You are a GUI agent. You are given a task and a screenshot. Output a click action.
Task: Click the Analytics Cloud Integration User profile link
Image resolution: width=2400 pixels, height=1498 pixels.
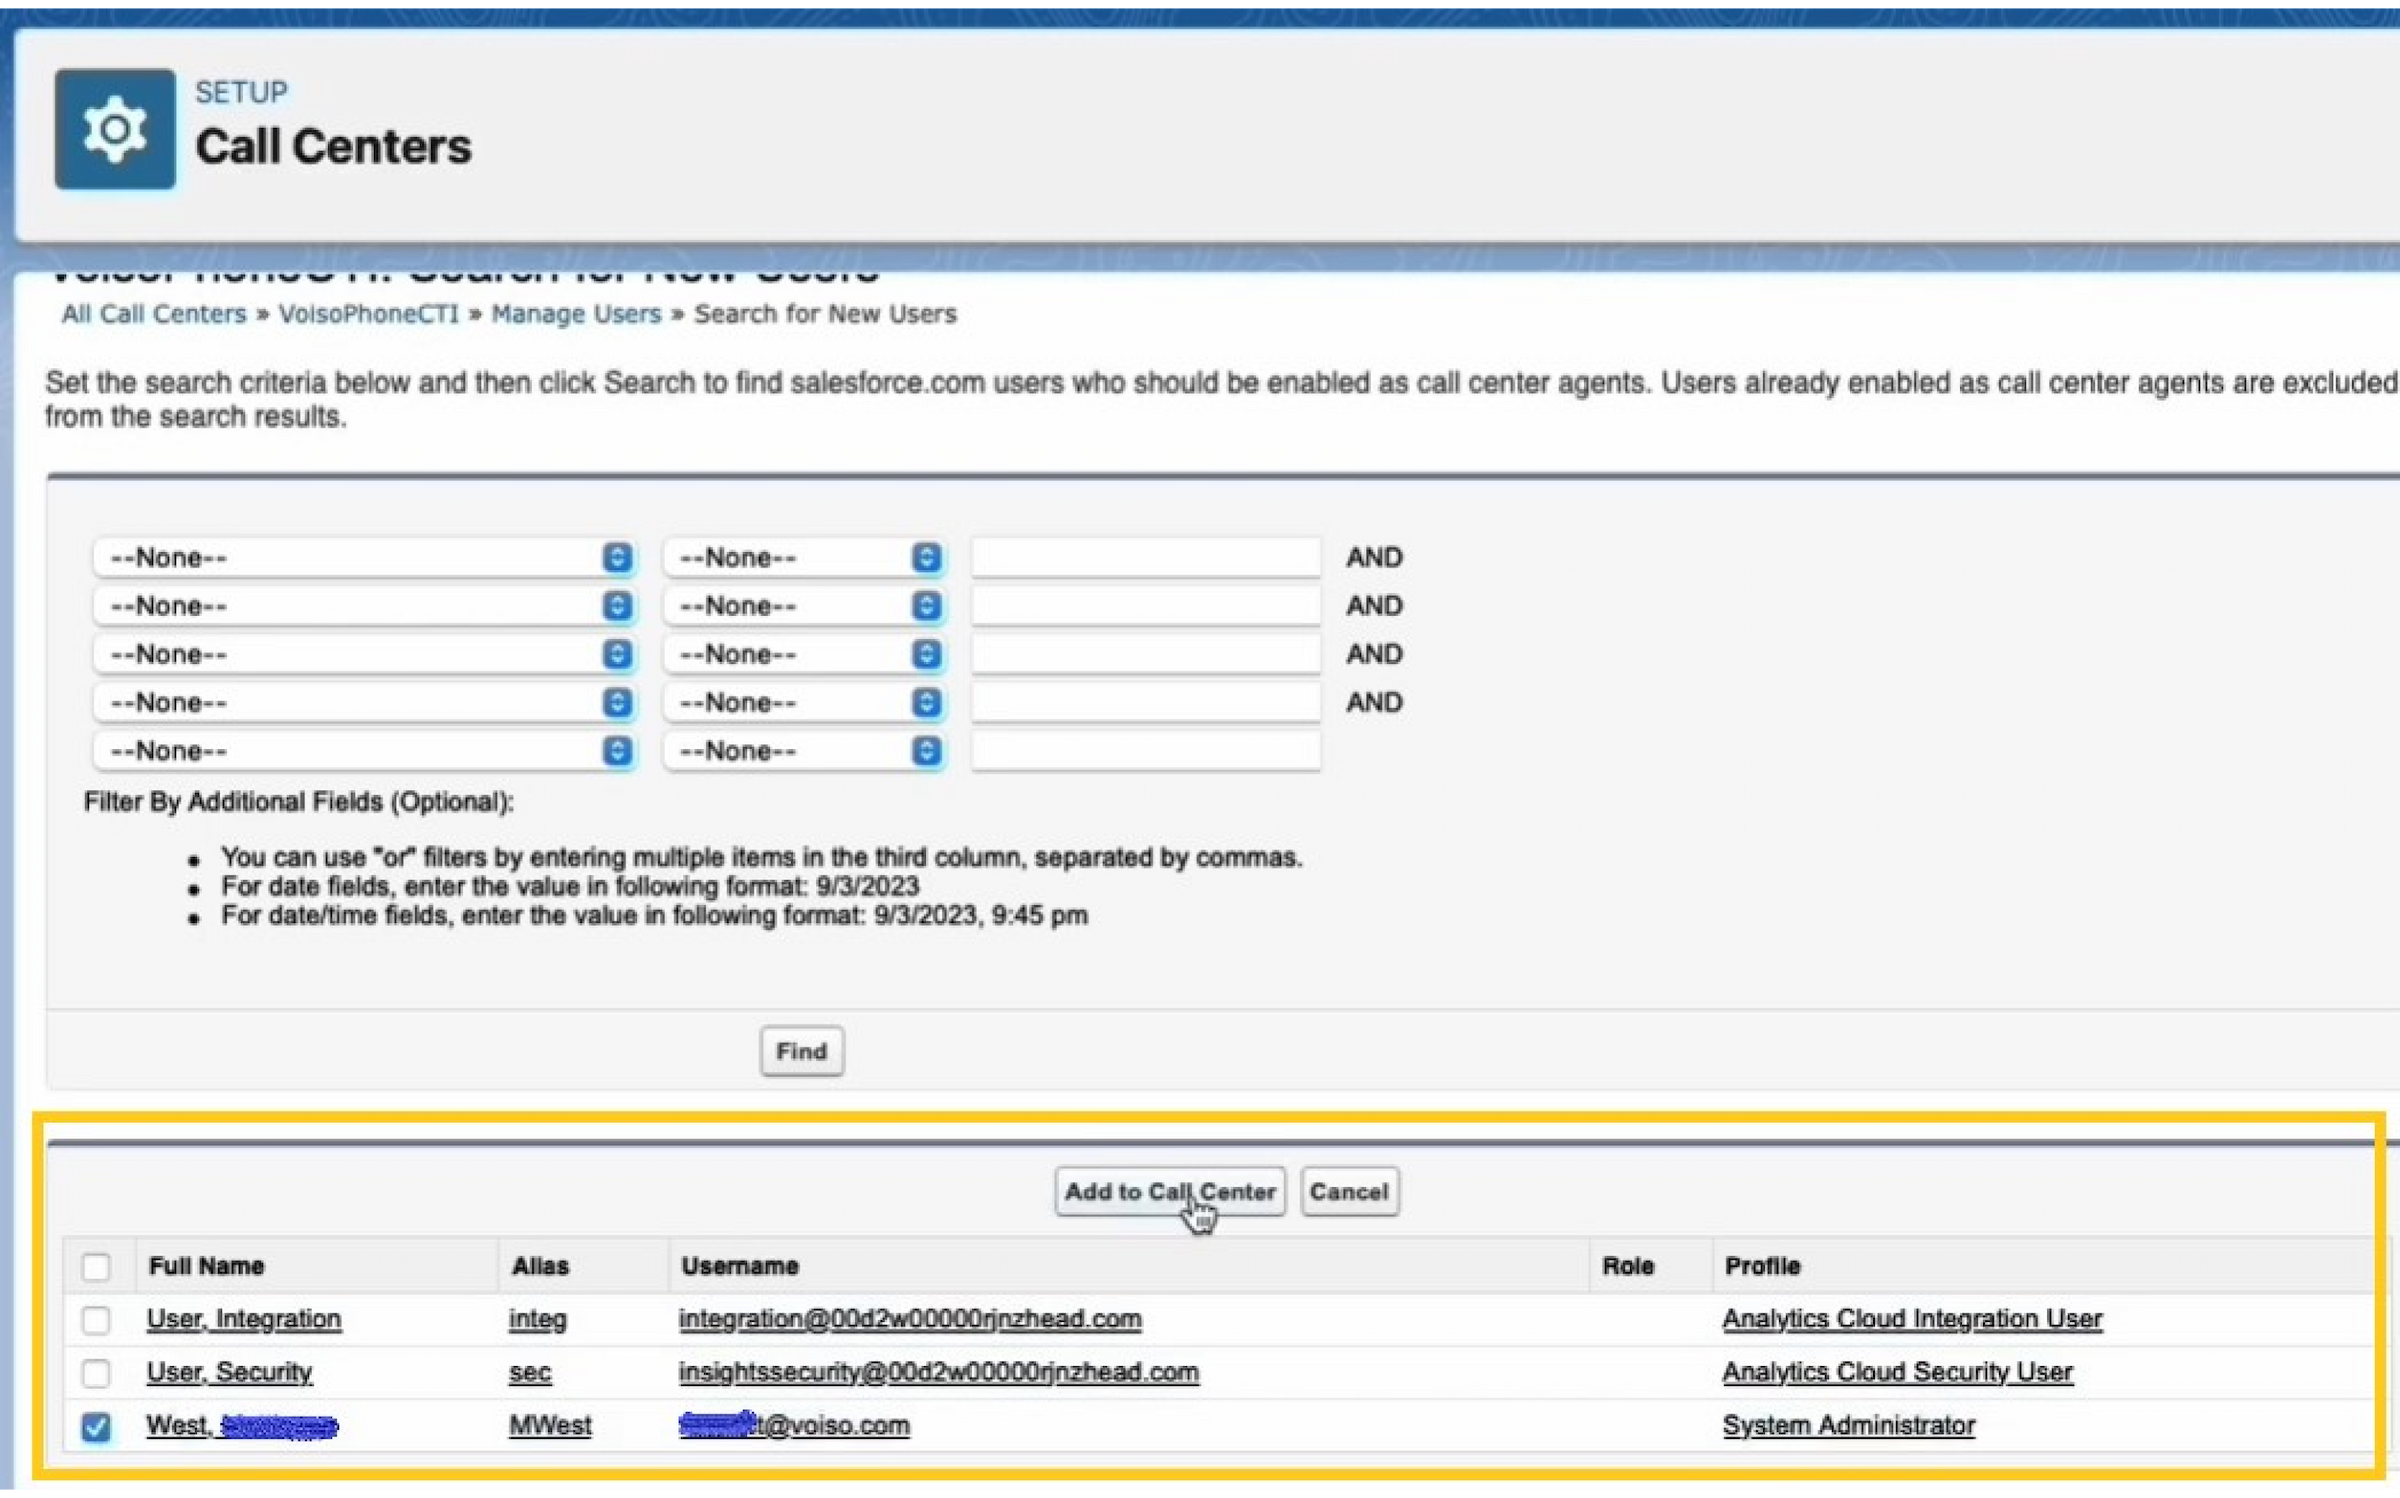(x=1912, y=1317)
